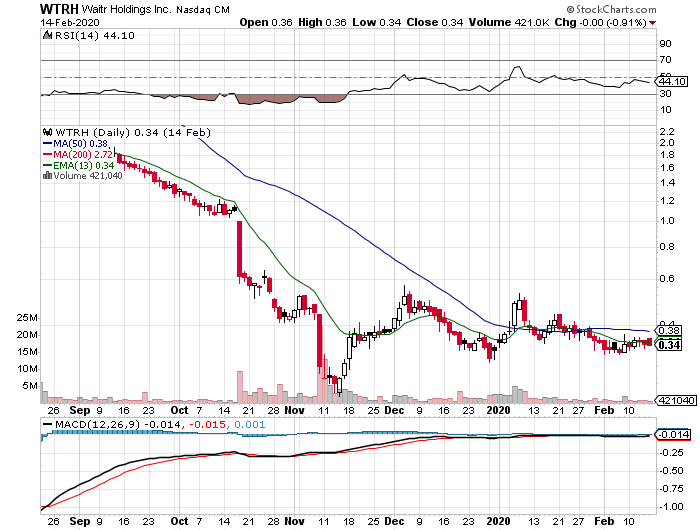Viewport: 700px width, 530px height.
Task: Click the Nov label on the MACD axis
Action: pyautogui.click(x=293, y=521)
